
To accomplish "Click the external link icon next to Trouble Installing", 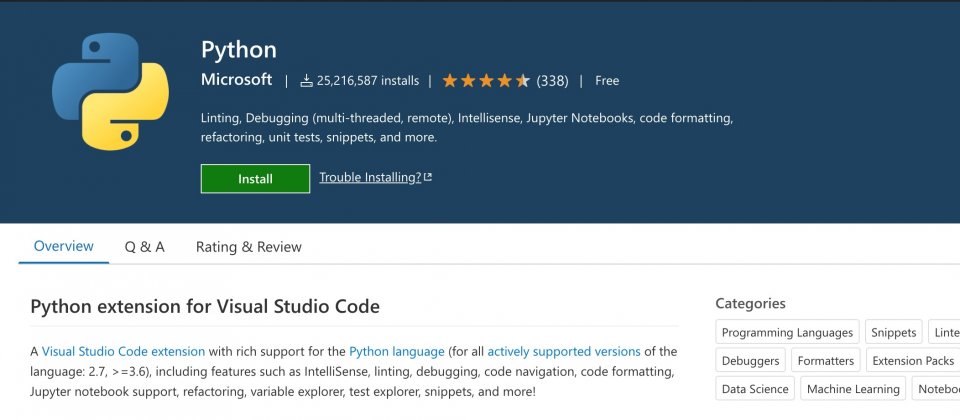I will 428,178.
